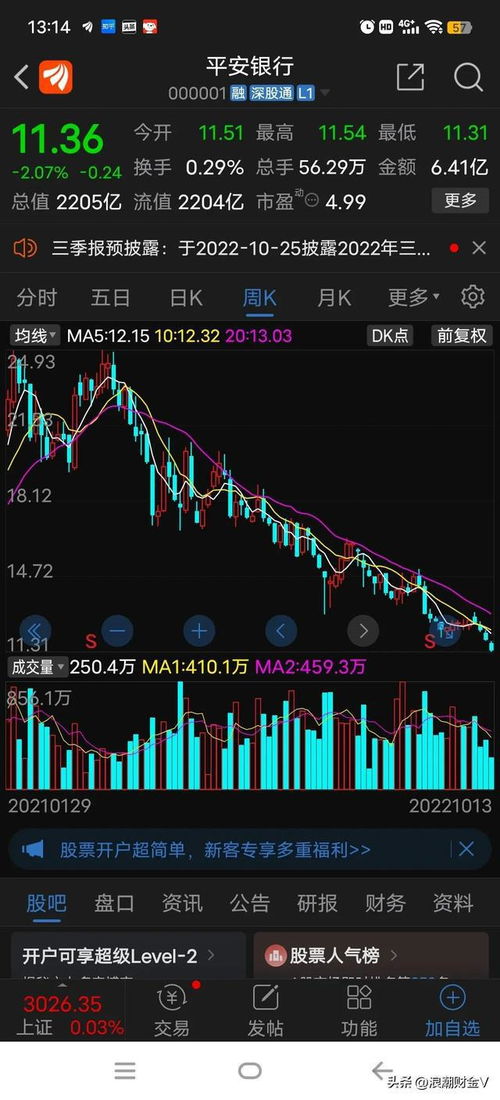
Task: Open 新客专享多重福利 promo link
Action: point(288,850)
